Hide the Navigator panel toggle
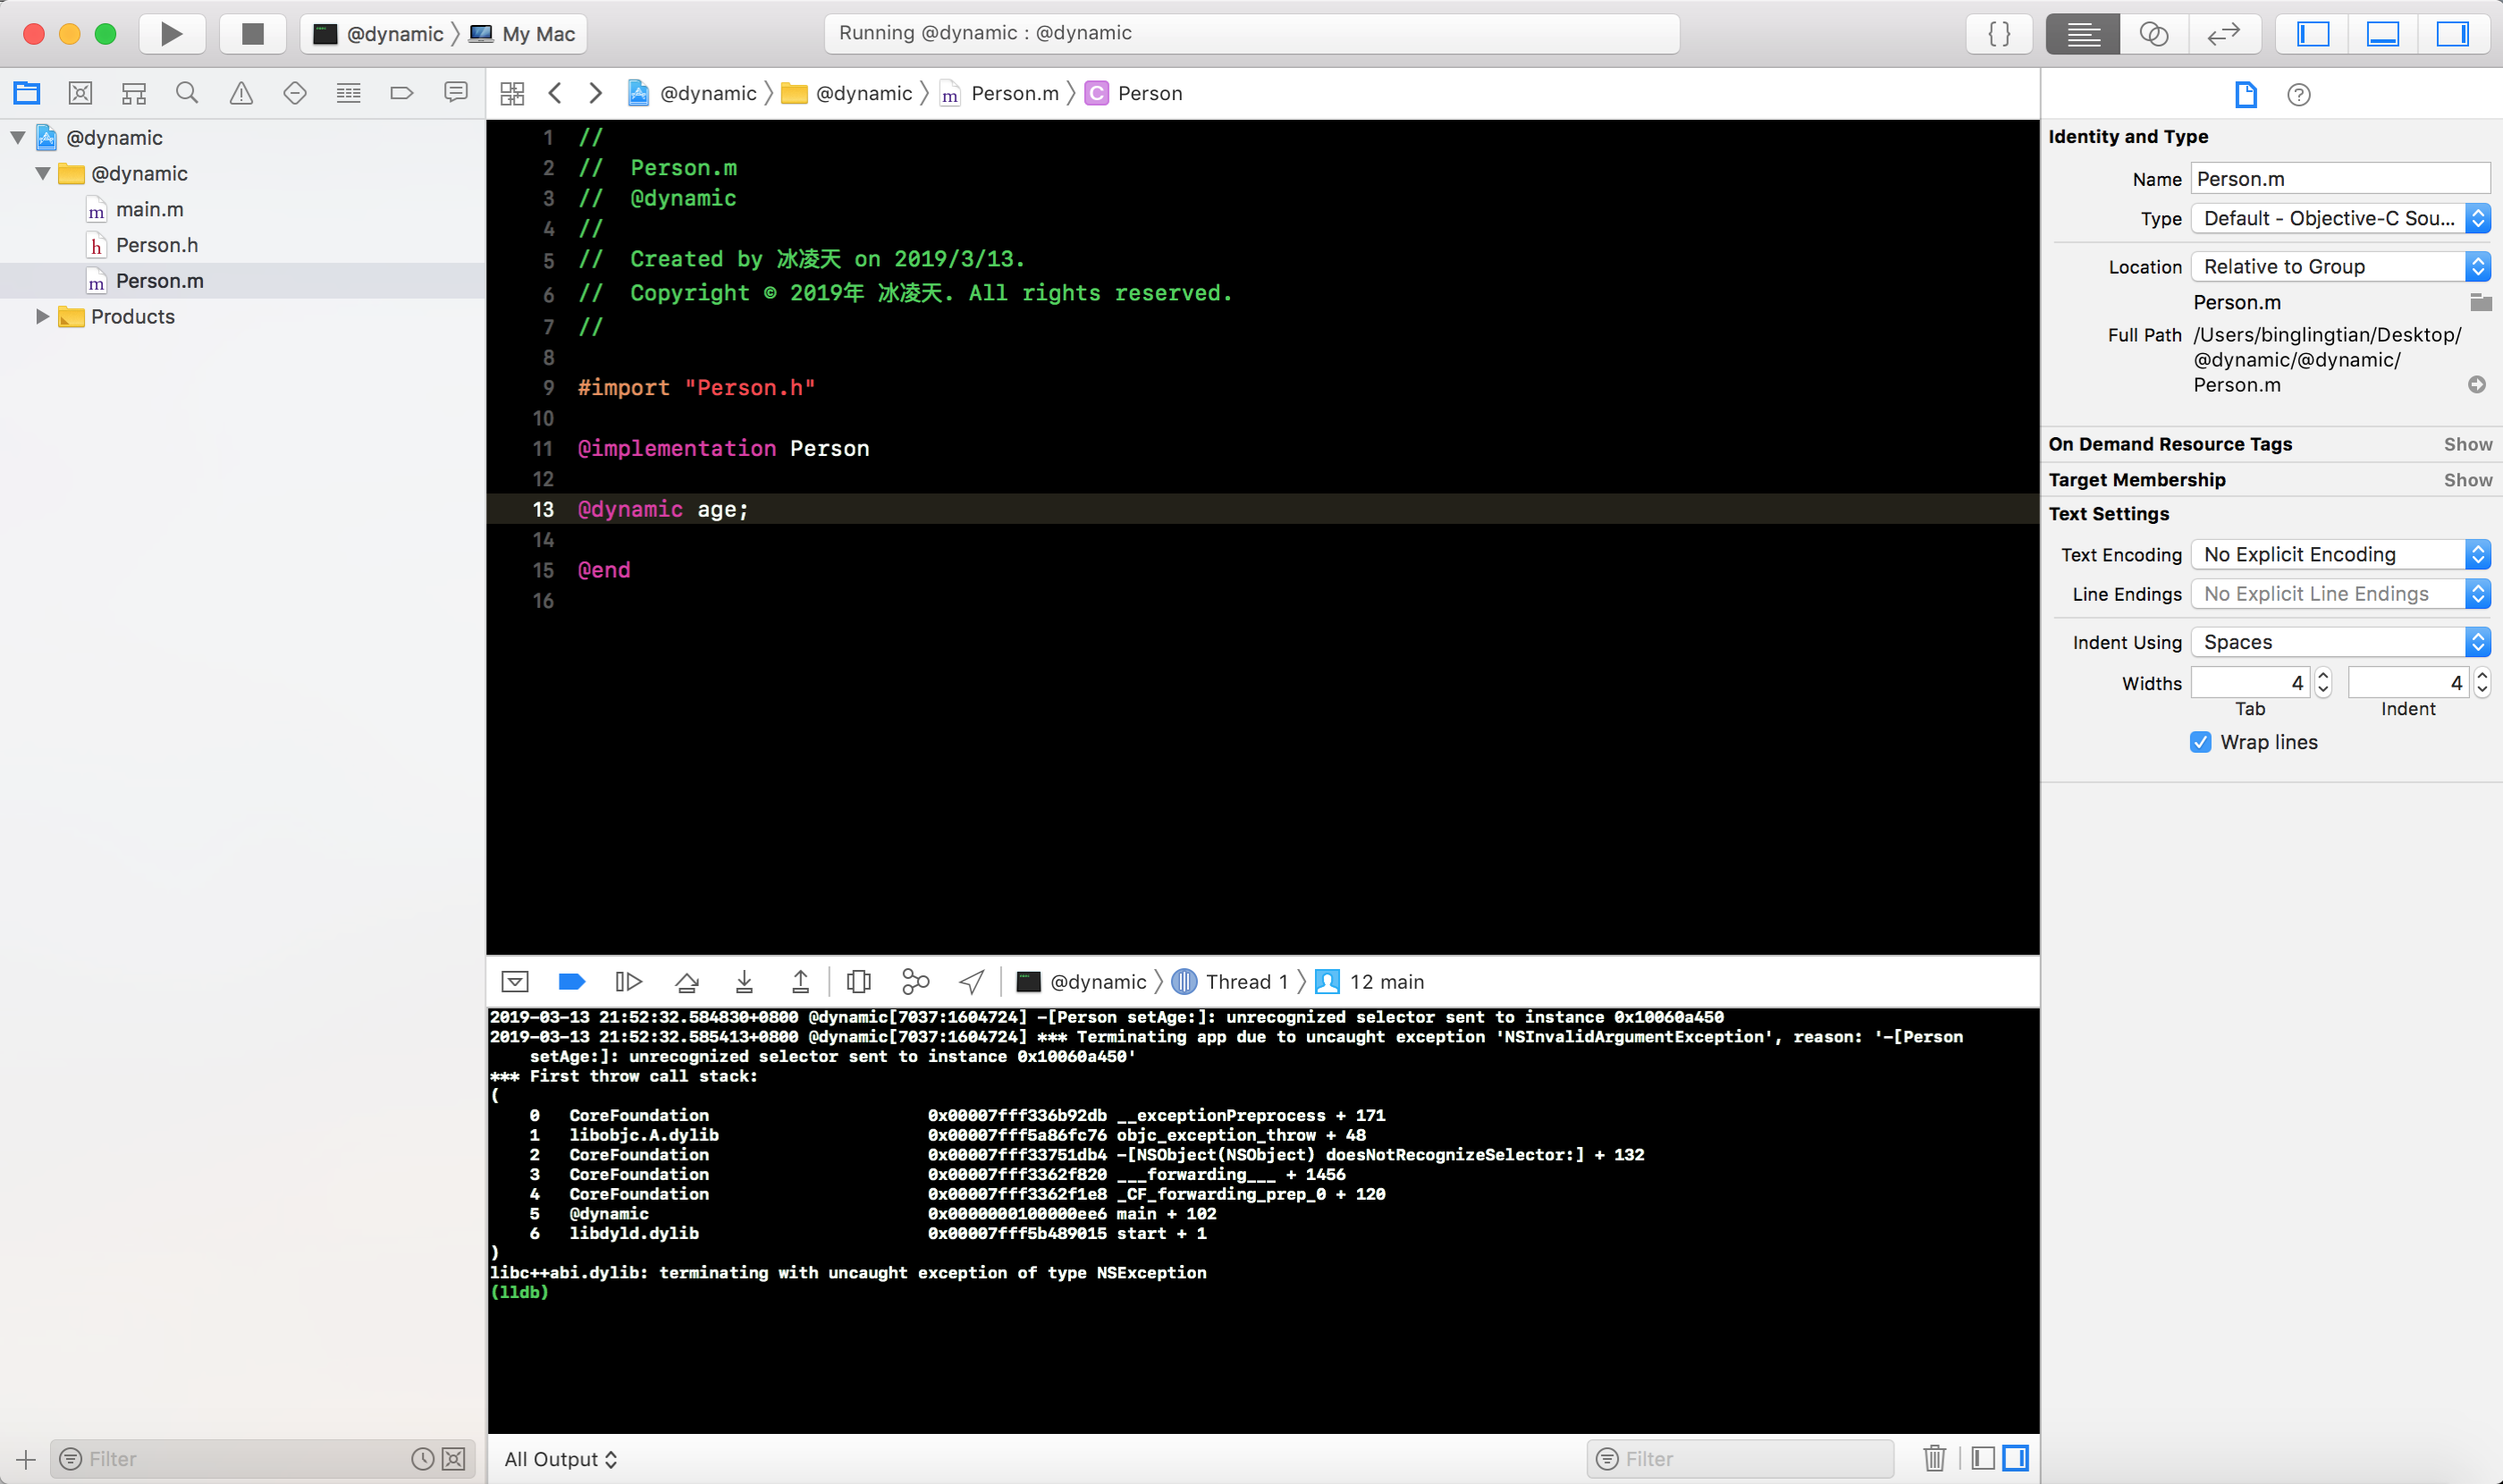 [x=2313, y=34]
